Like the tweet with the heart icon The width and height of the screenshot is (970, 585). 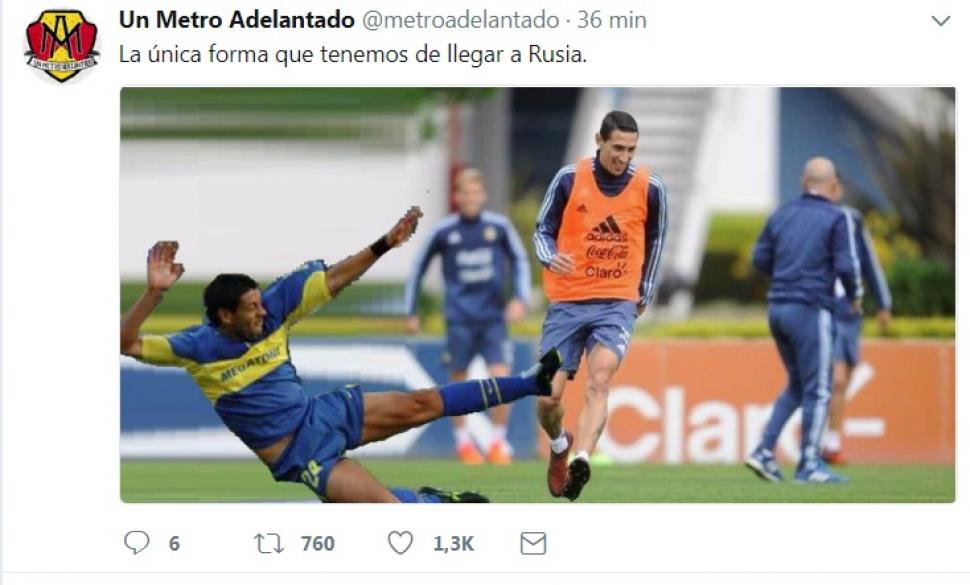[x=400, y=543]
